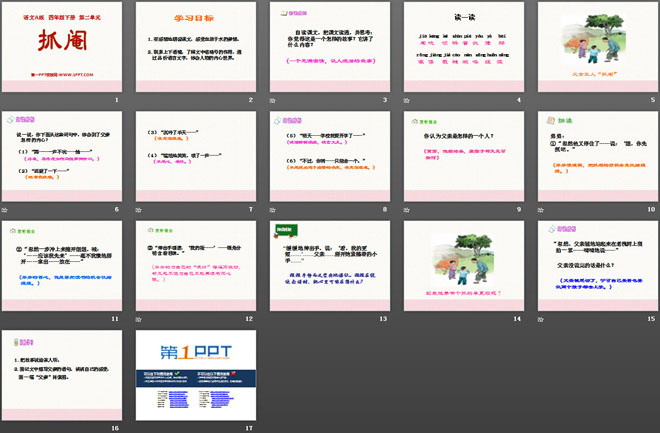Screen dimensions: 660x433
Task: Click the slide number '13' label
Action: click(x=383, y=319)
